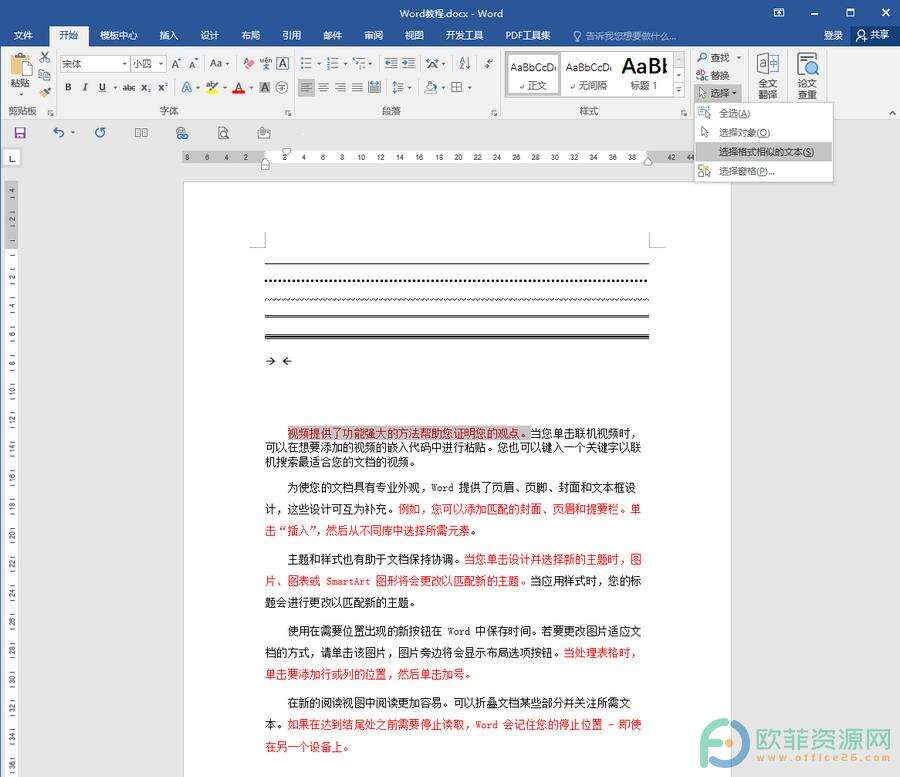Viewport: 900px width, 777px height.
Task: Sort text with the A-Z sort icon
Action: click(464, 64)
